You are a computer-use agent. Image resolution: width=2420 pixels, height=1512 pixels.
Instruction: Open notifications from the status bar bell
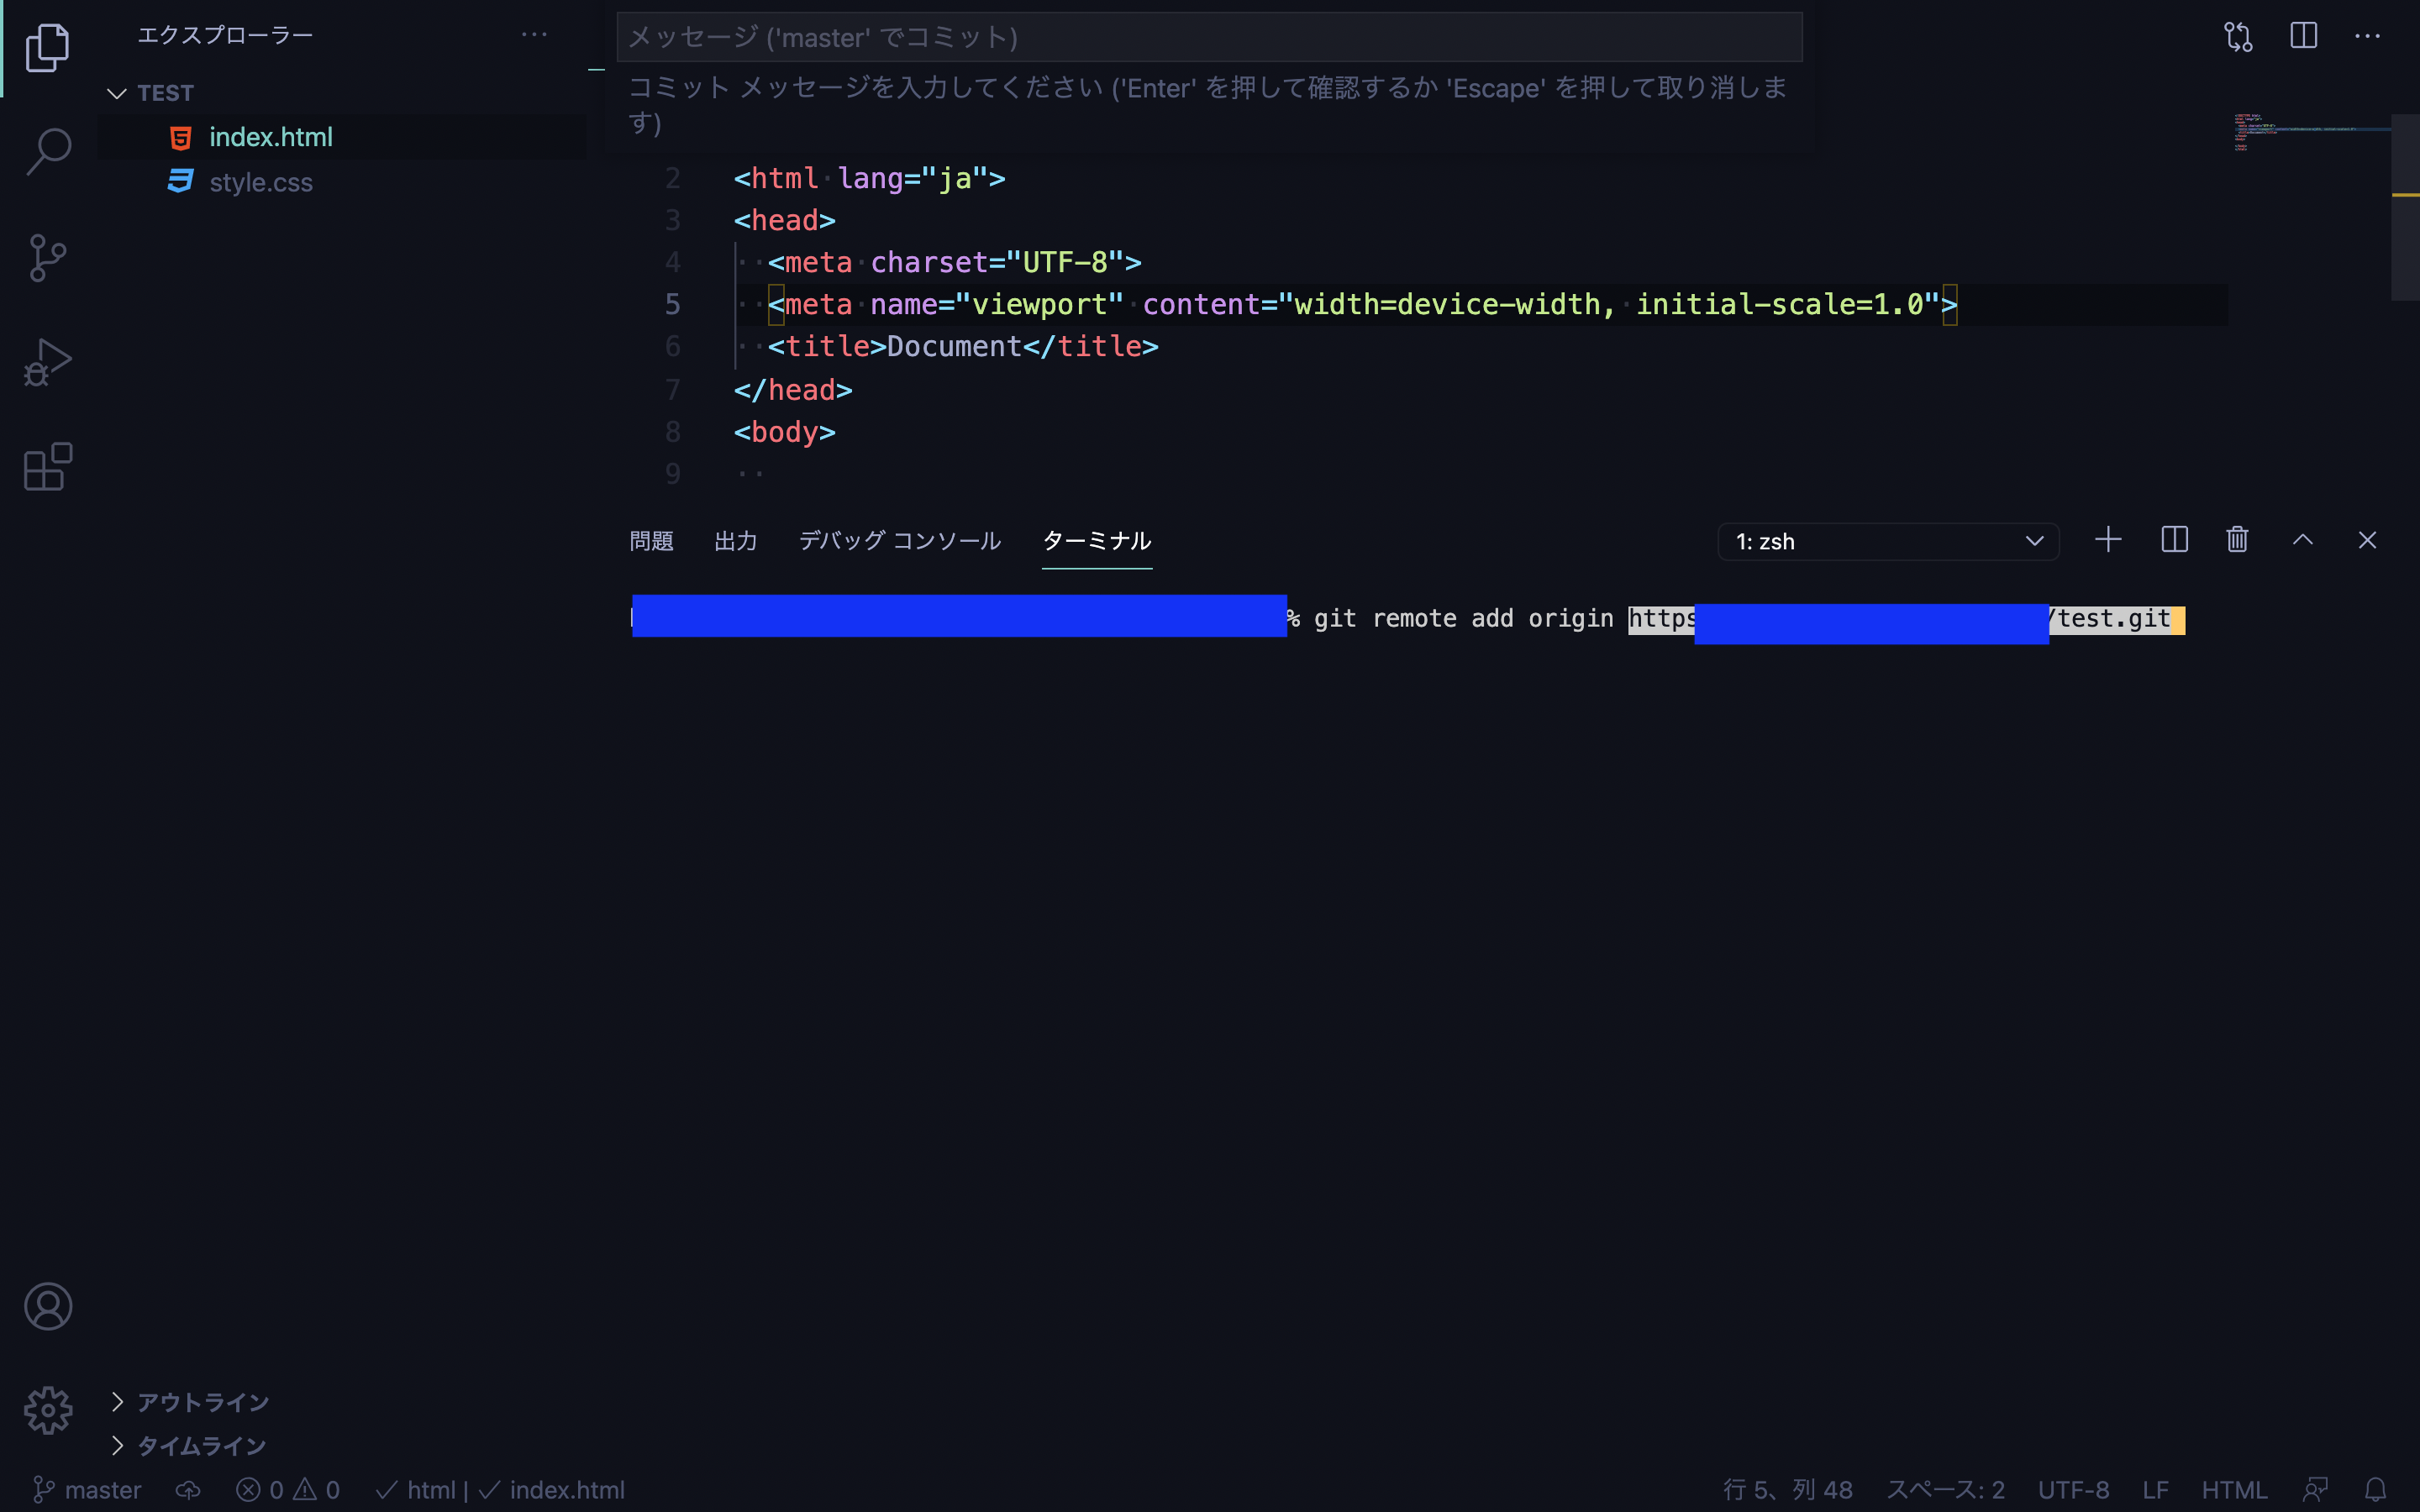(x=2375, y=1489)
